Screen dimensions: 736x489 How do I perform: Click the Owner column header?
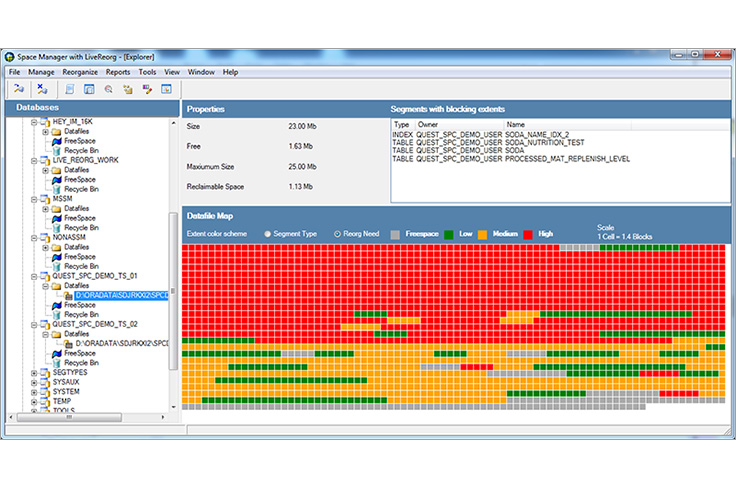tap(459, 124)
